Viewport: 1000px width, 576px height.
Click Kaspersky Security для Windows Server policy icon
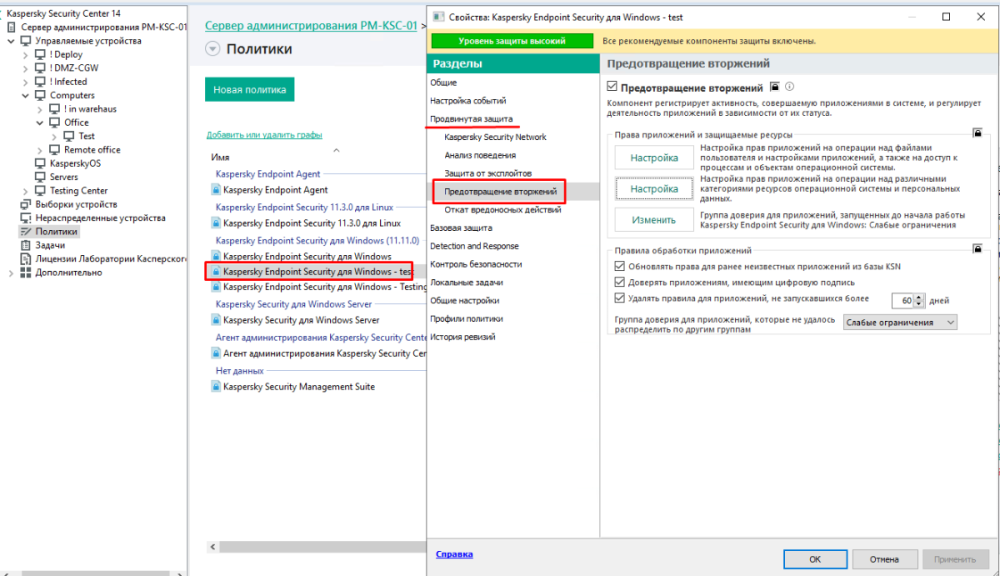pyautogui.click(x=216, y=320)
